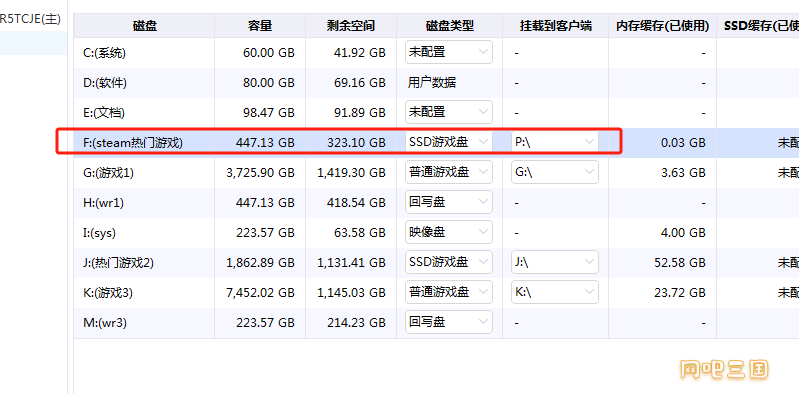The height and width of the screenshot is (394, 799).
Task: Open 回写盘 dropdown for H:(wr1)
Action: 449,202
